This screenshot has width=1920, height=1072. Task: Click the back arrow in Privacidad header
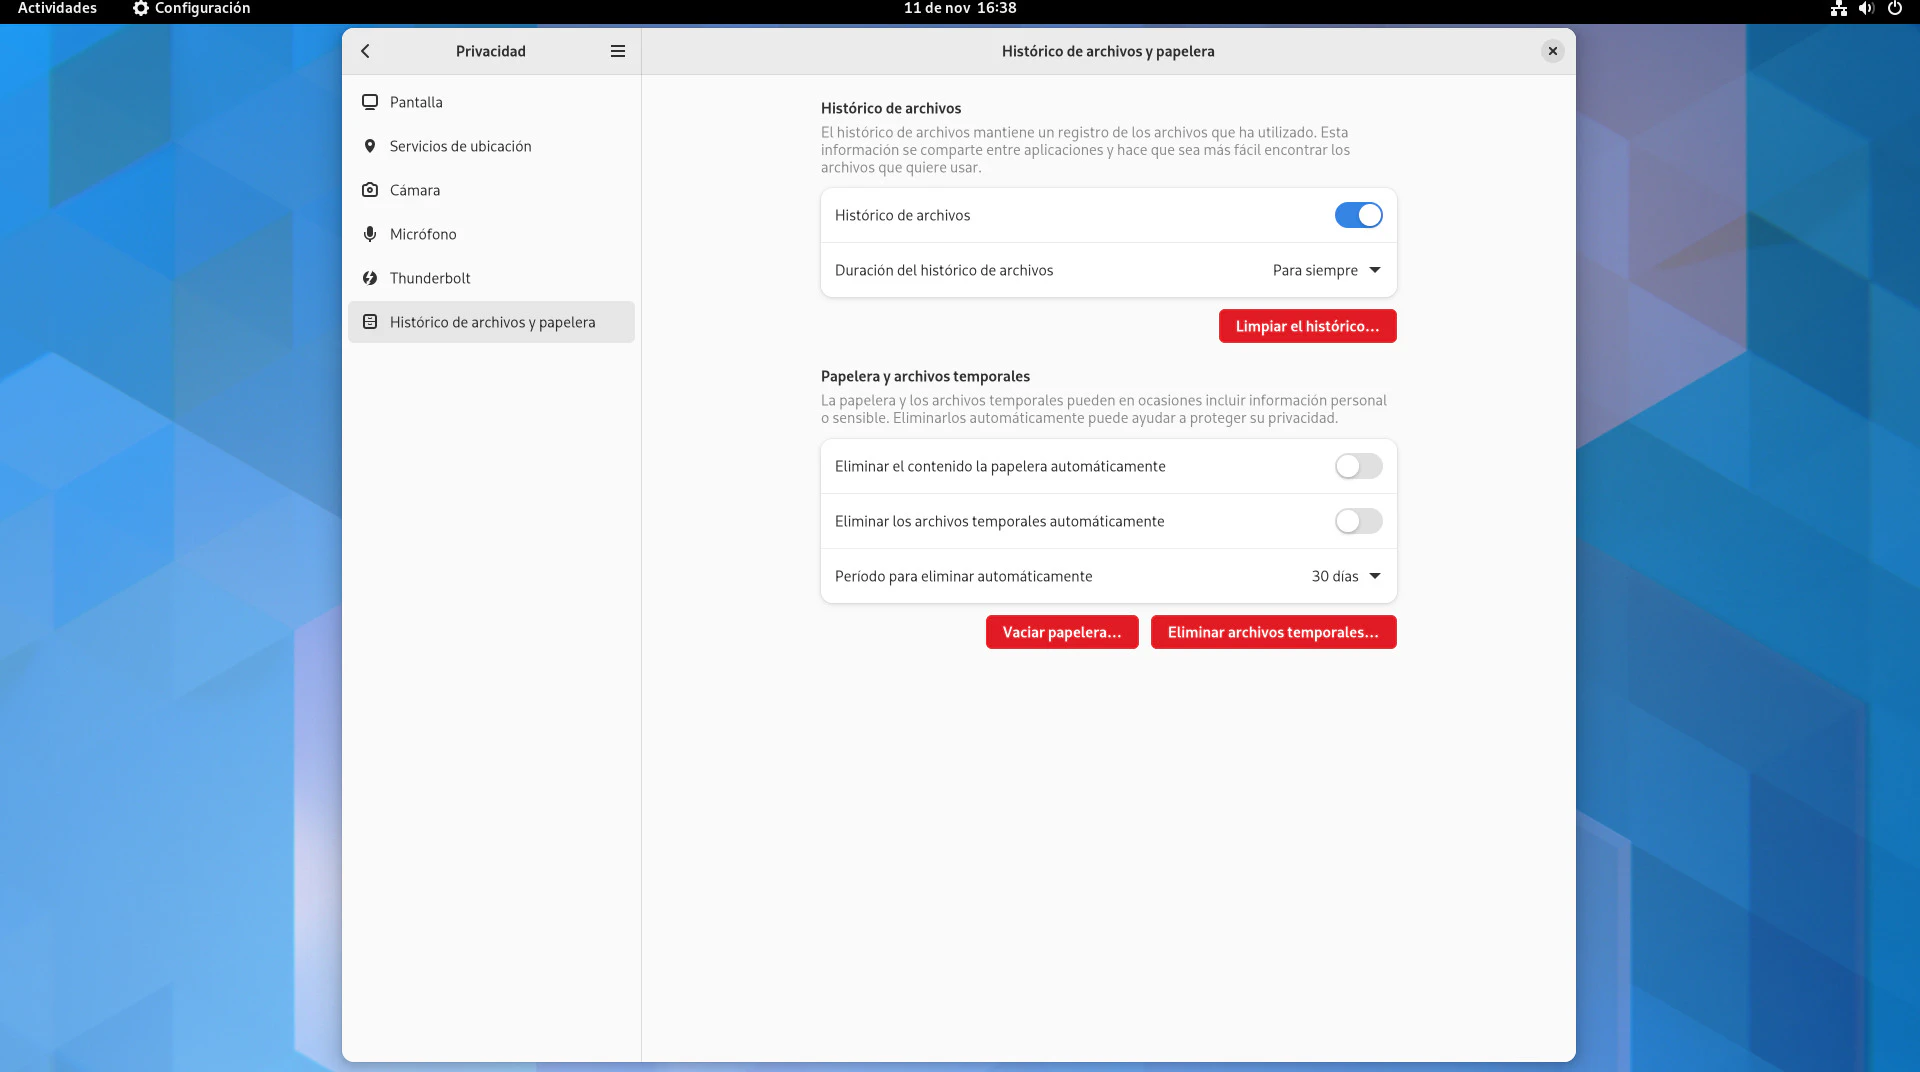point(365,51)
